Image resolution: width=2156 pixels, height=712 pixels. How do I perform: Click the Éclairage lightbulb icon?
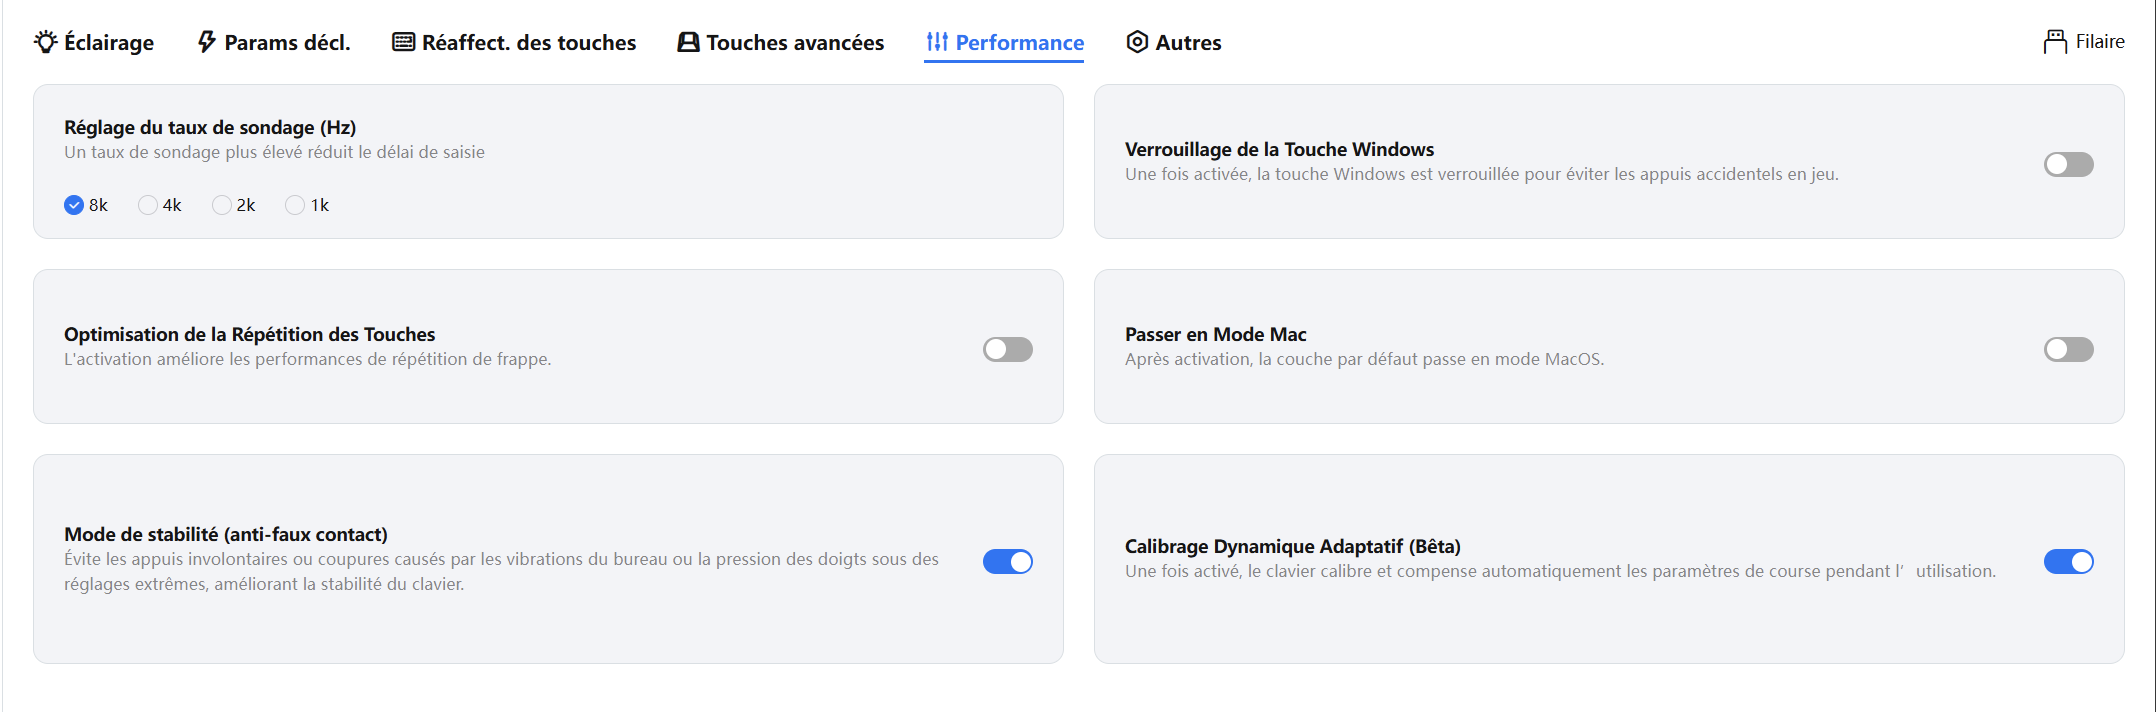[46, 42]
